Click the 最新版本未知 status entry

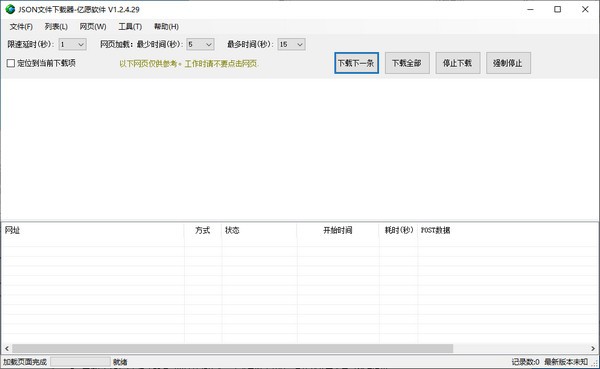566,362
